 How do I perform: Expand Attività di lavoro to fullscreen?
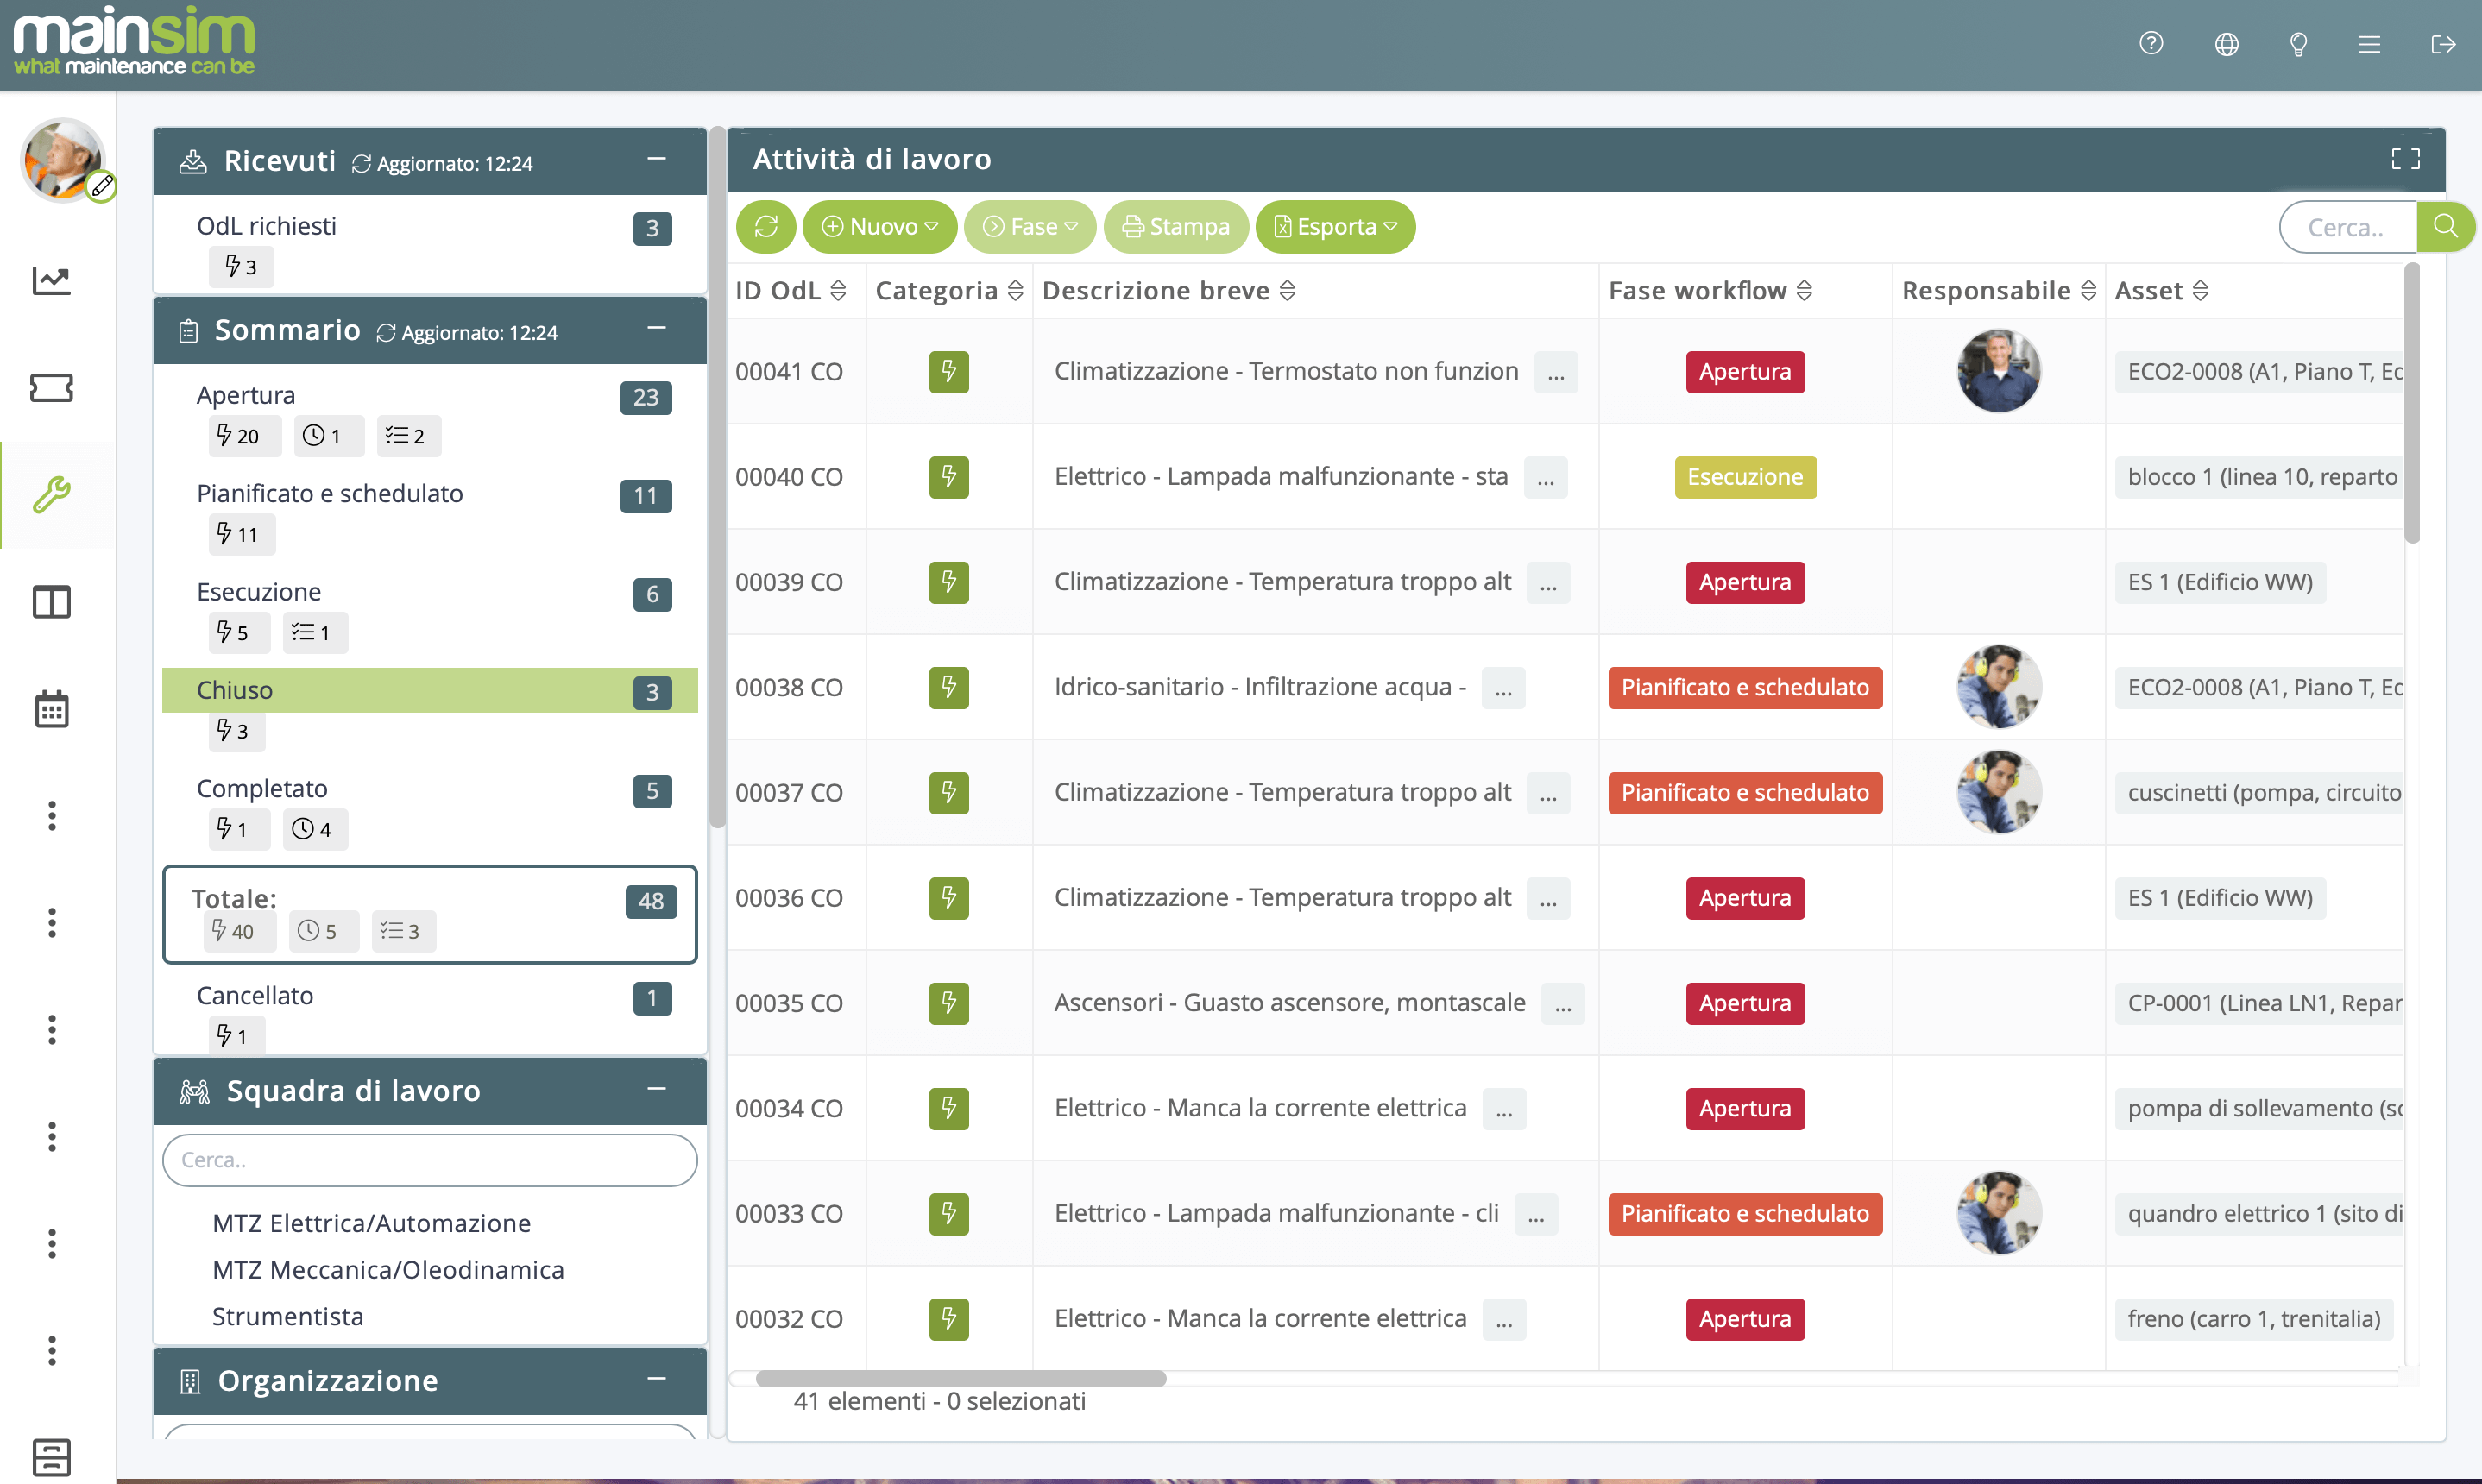click(x=2405, y=159)
